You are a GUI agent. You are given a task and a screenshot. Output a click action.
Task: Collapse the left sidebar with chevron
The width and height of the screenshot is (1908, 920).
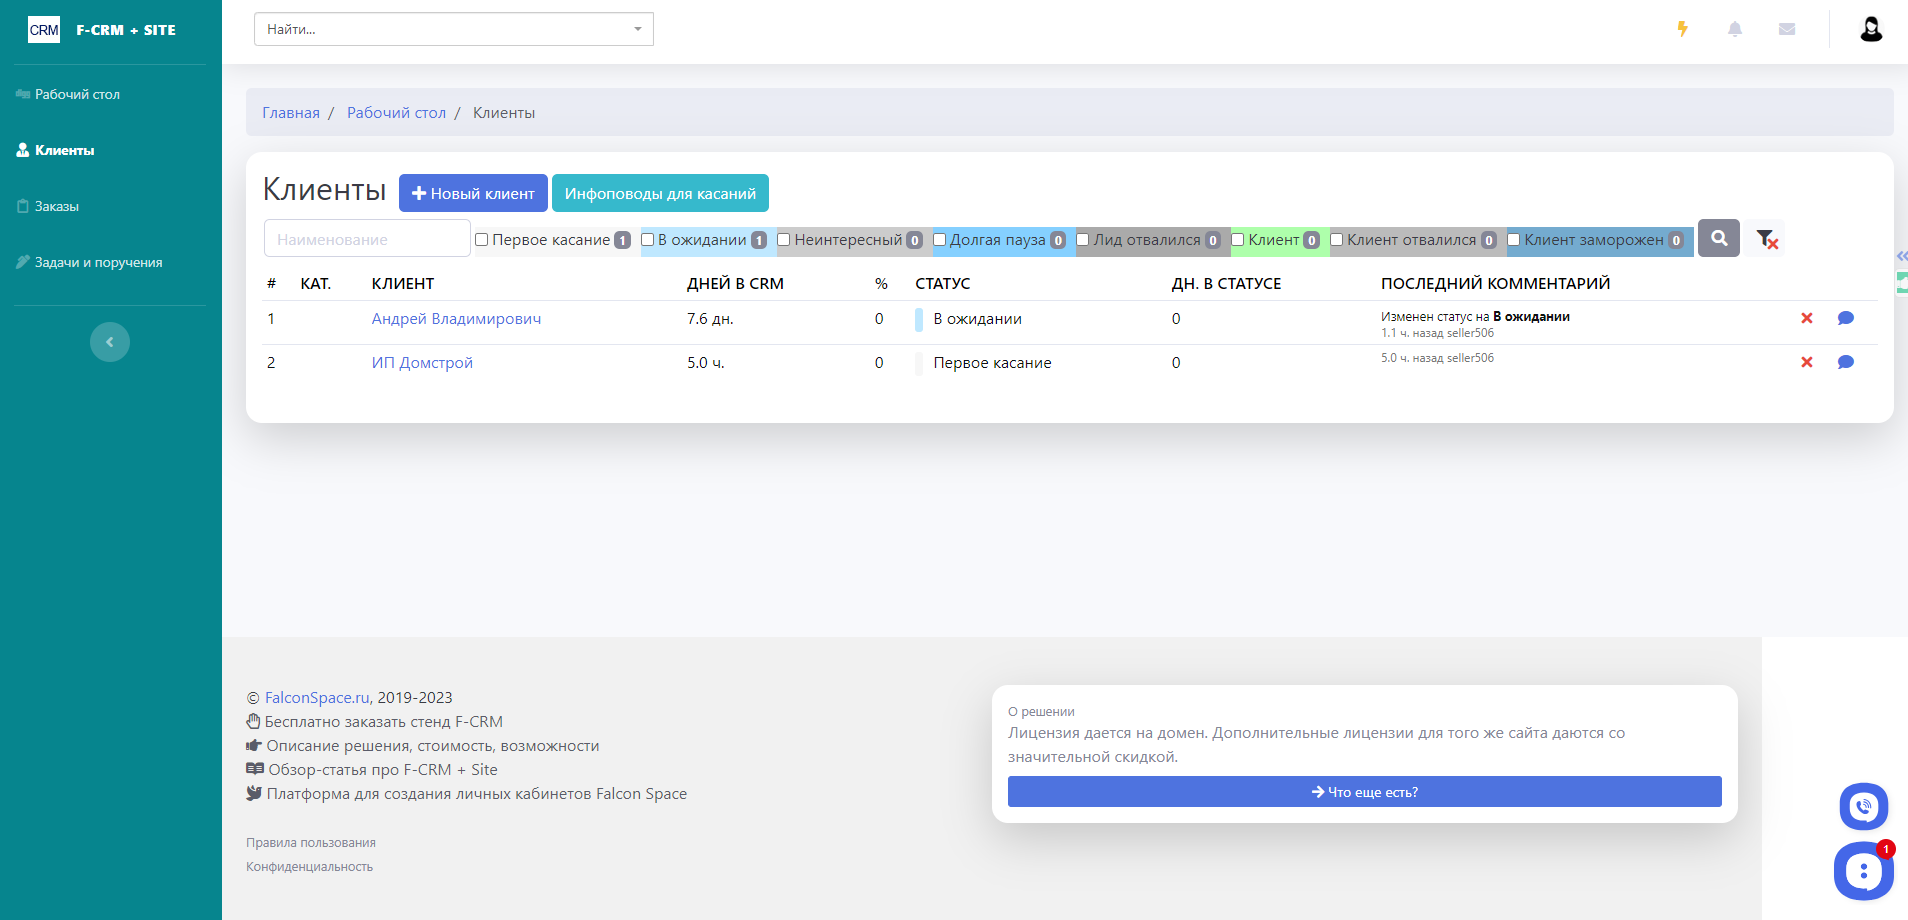[x=110, y=342]
